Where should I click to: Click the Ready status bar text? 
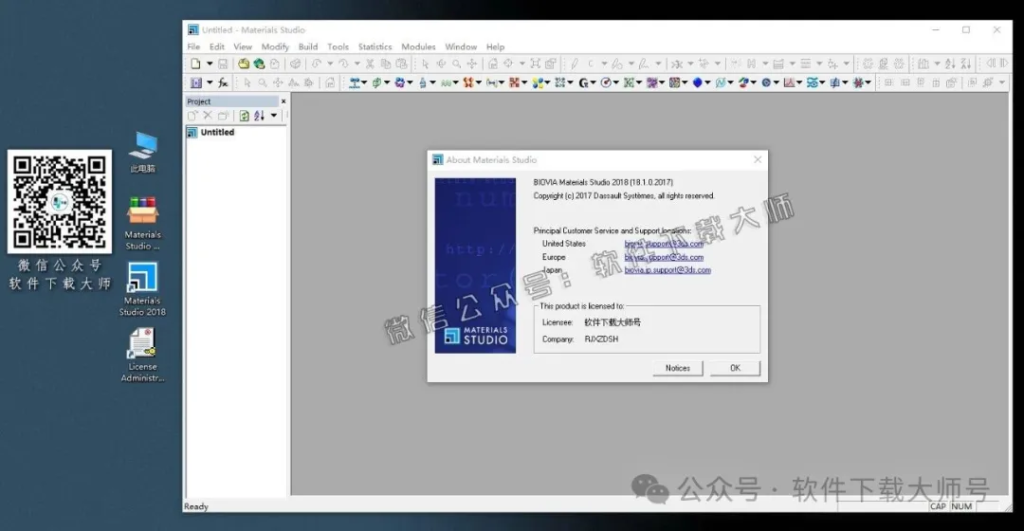coord(196,506)
